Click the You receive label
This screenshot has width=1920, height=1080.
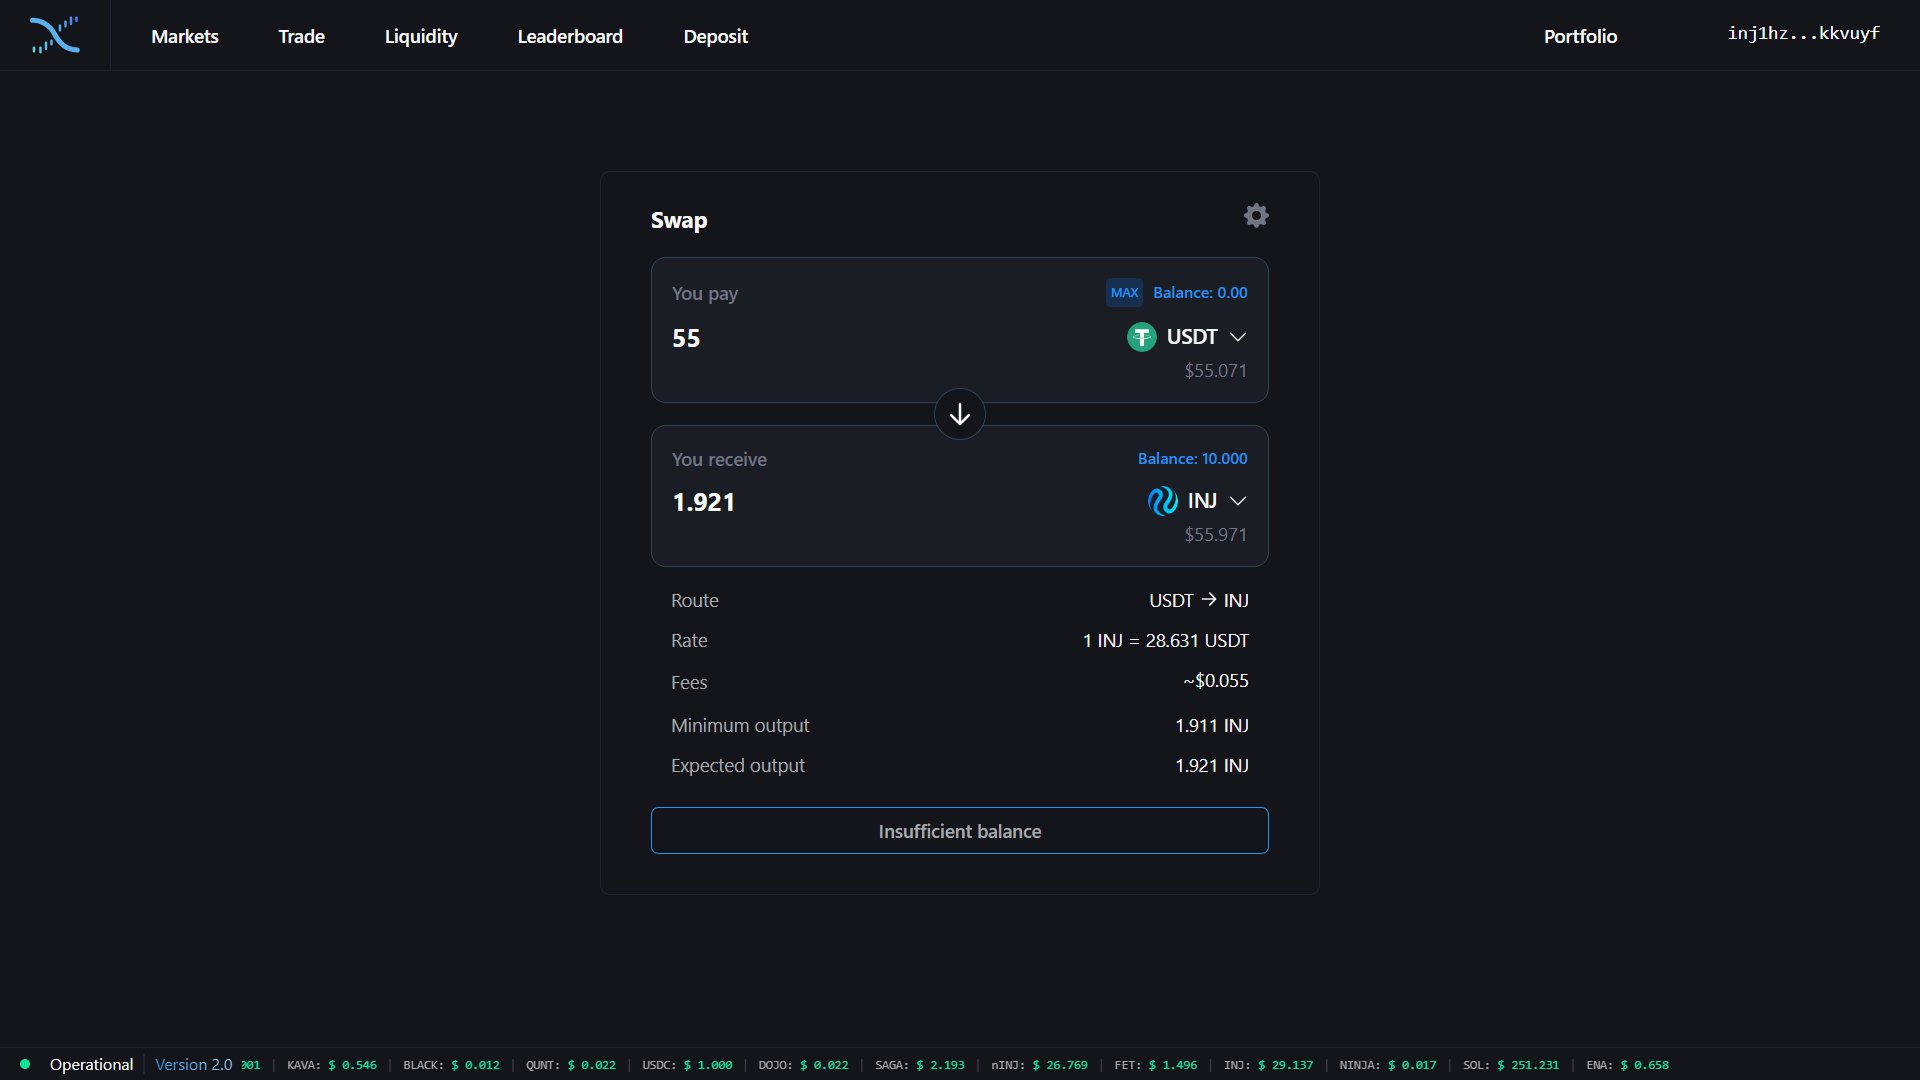coord(719,460)
